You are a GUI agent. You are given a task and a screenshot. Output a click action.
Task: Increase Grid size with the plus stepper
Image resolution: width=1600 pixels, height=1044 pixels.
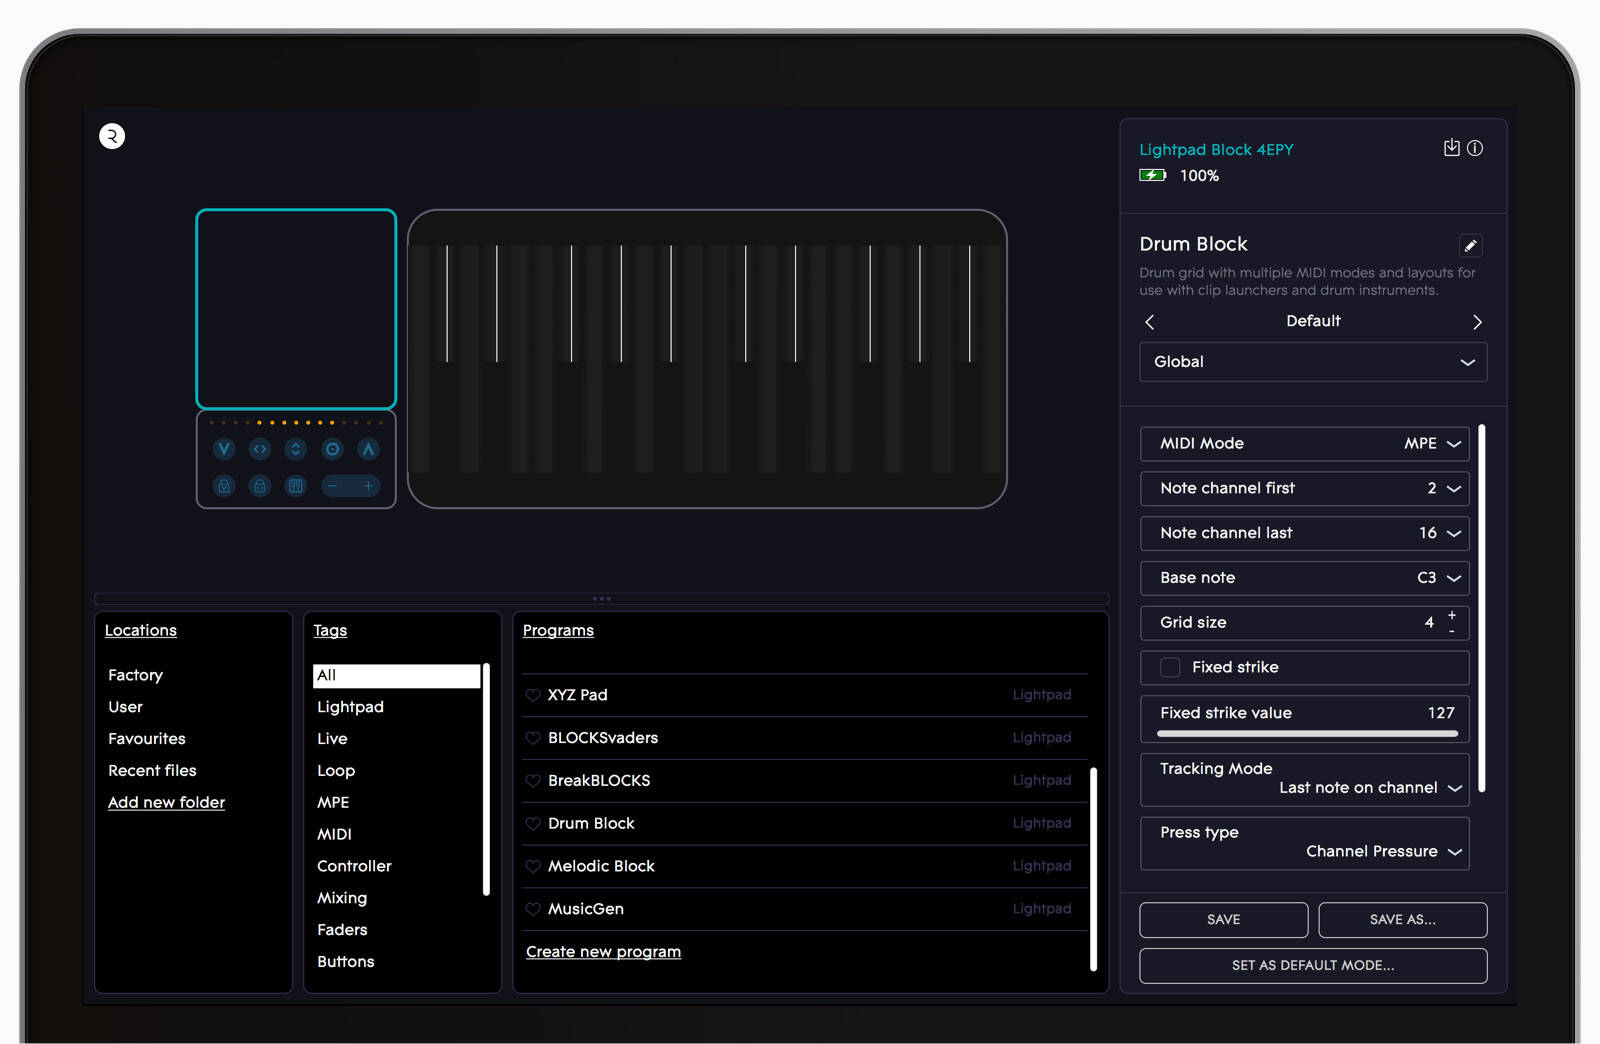coord(1452,615)
